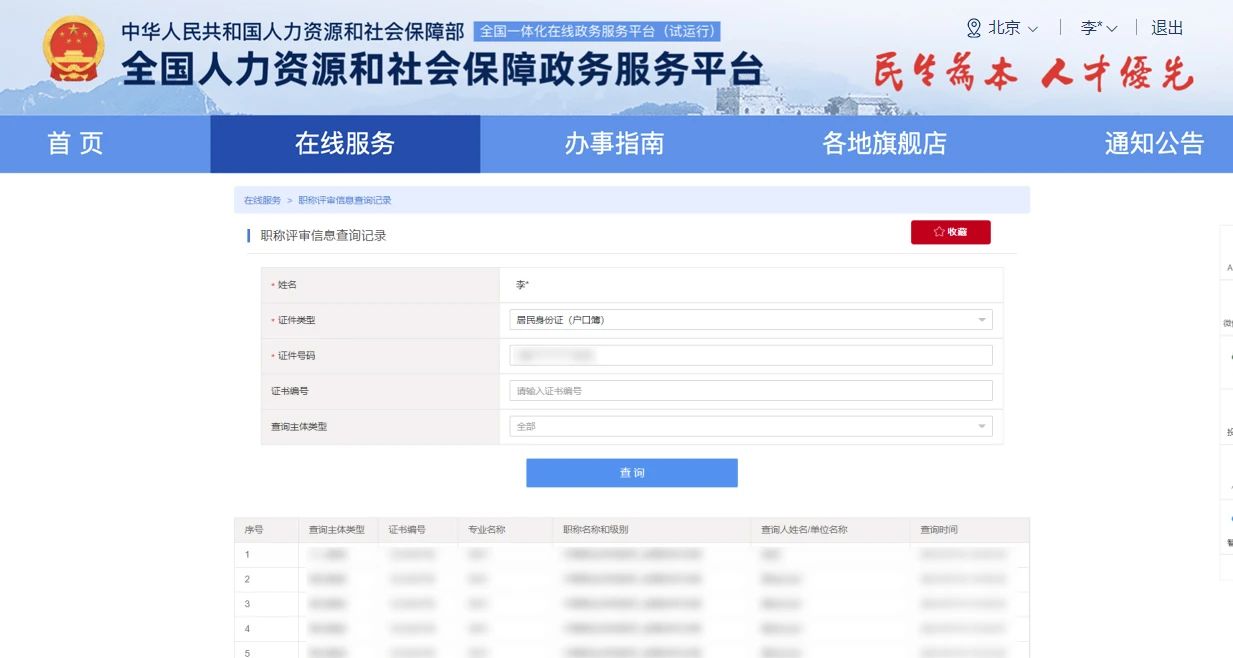Click the 在线服务 breadcrumb link
Viewport: 1233px width, 658px height.
[x=262, y=201]
